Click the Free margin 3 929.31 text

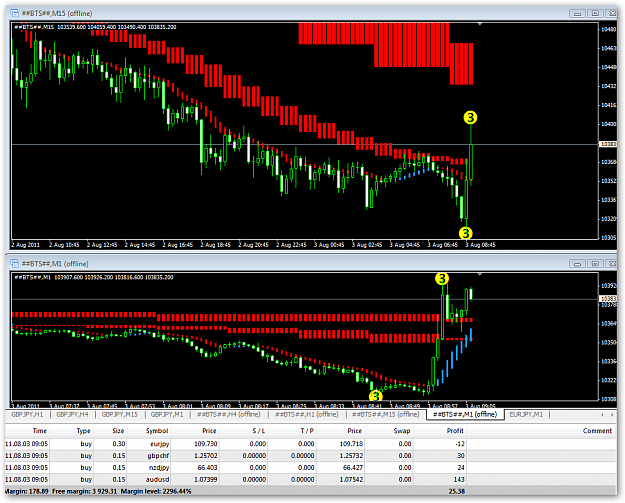point(85,491)
